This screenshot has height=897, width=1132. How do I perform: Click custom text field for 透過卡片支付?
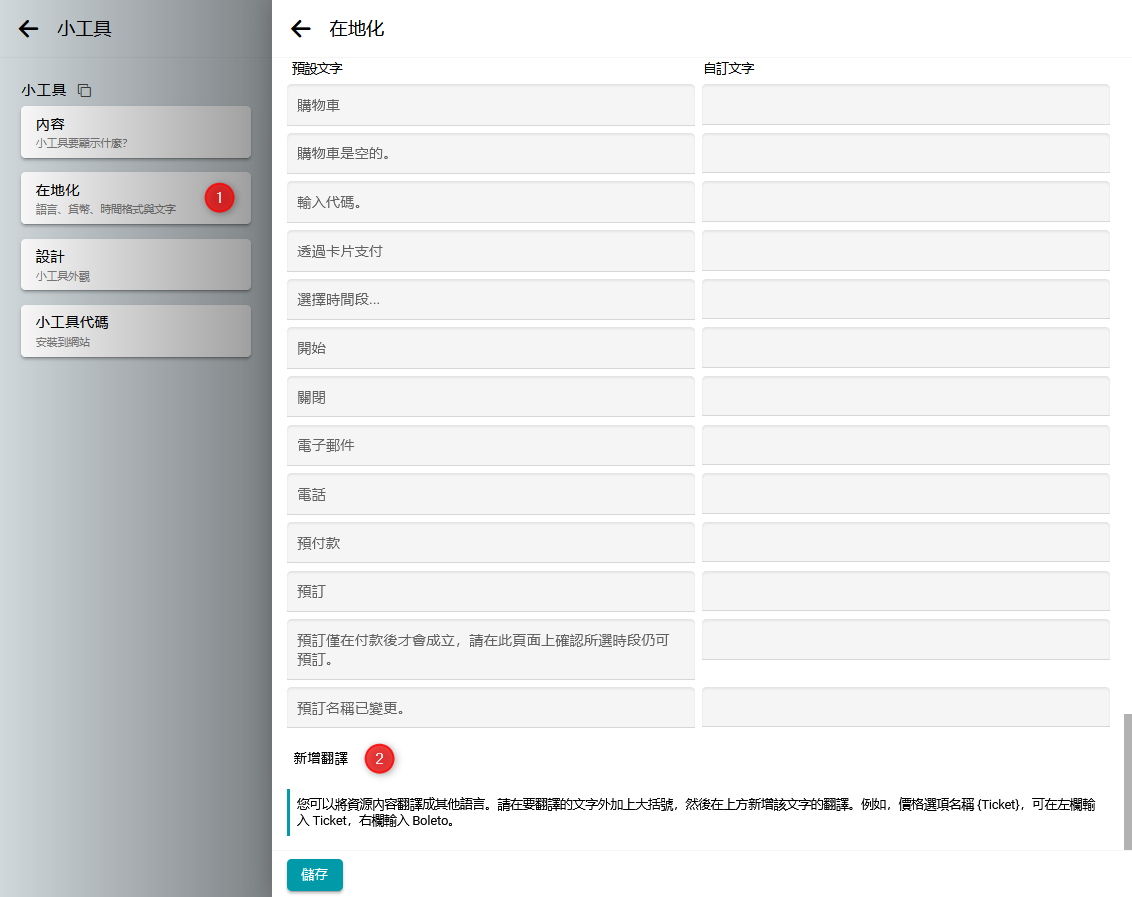pyautogui.click(x=905, y=251)
